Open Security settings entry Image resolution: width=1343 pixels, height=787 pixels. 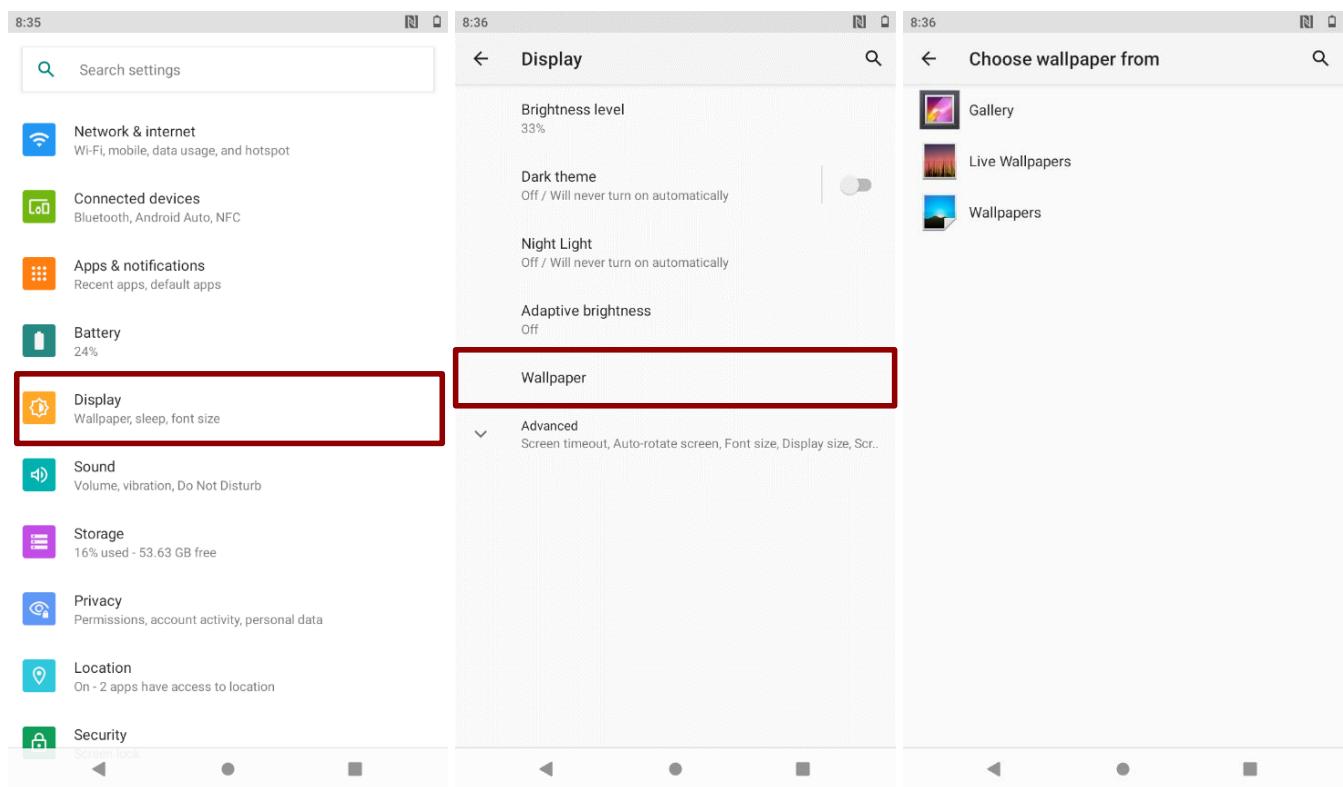pos(228,735)
